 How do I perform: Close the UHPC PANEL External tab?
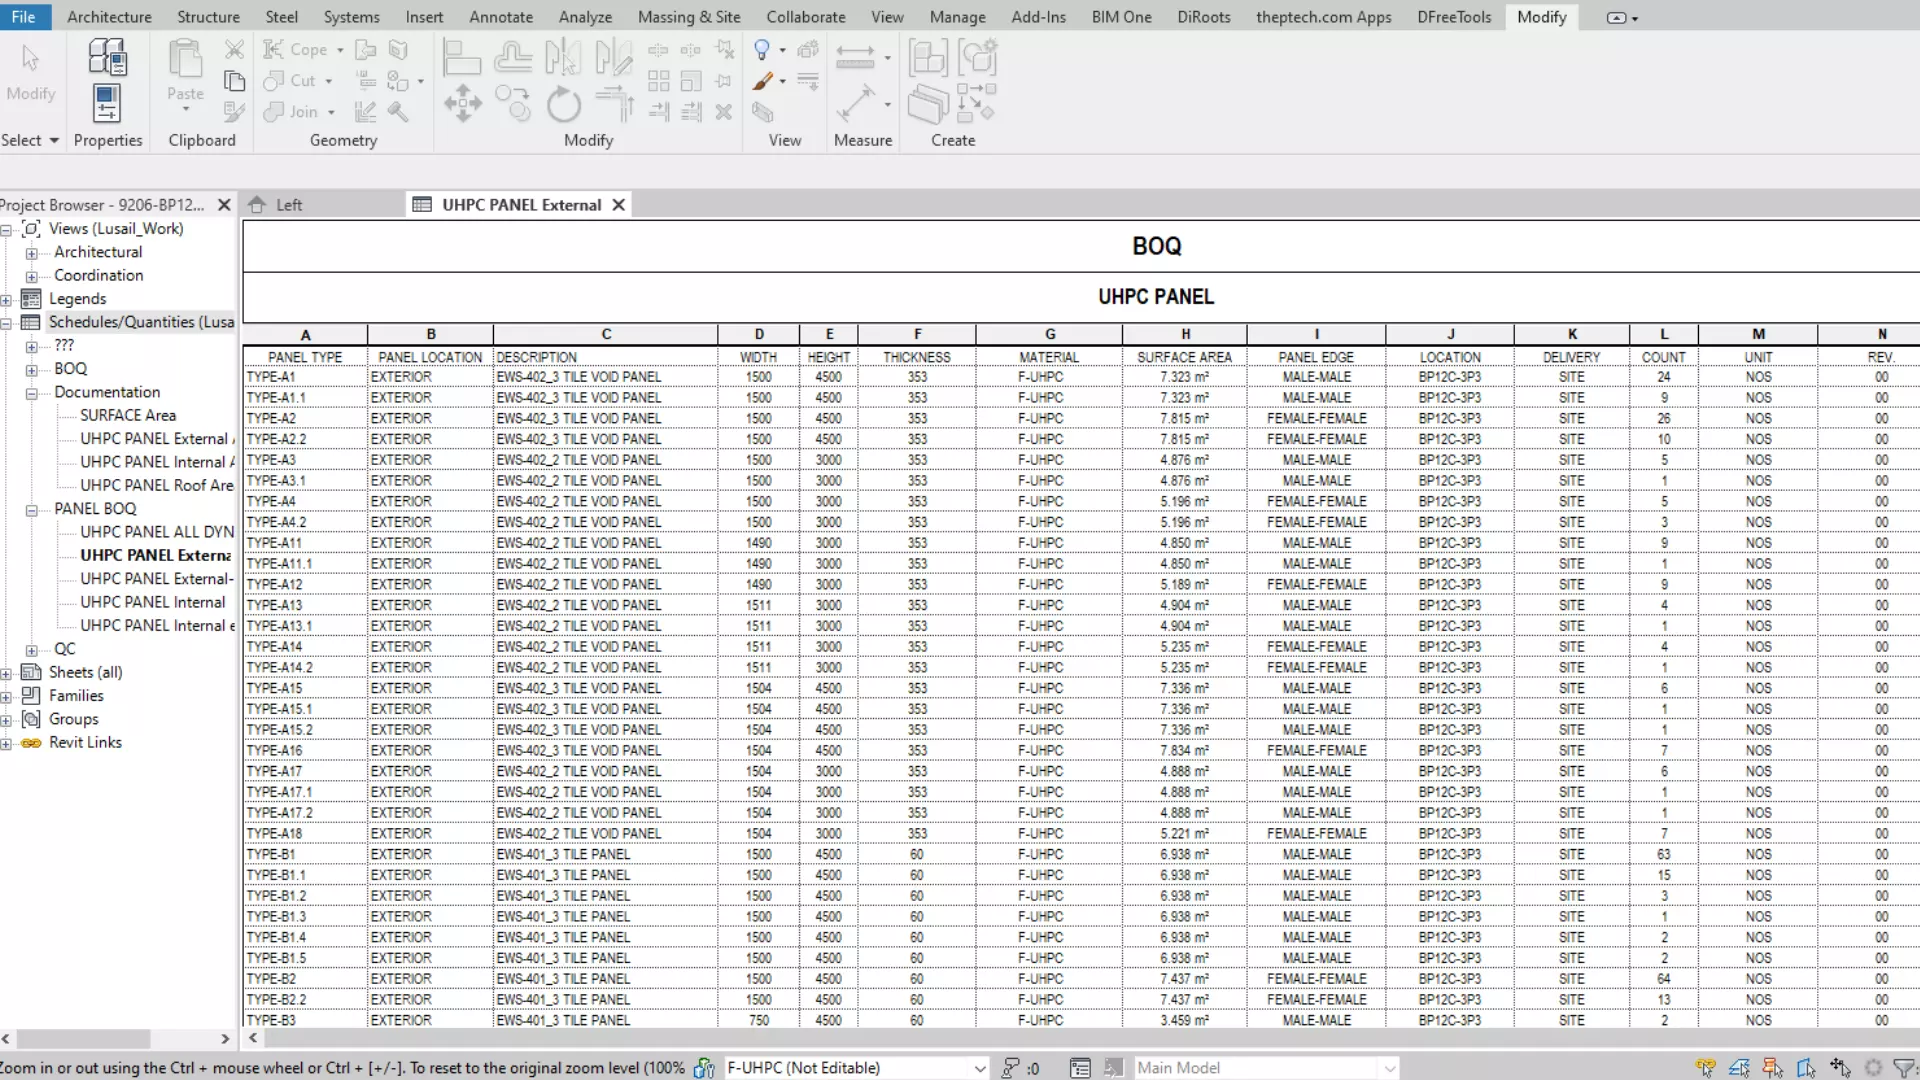coord(619,204)
